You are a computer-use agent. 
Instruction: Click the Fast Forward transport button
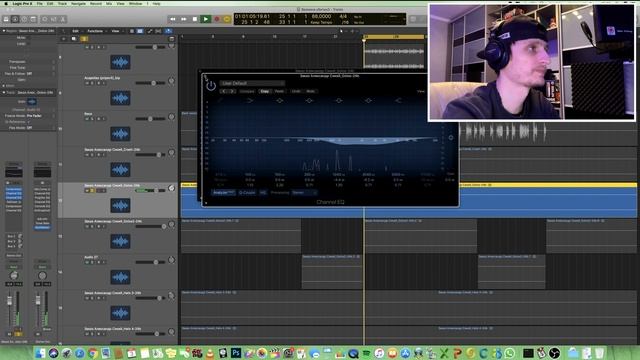(184, 19)
